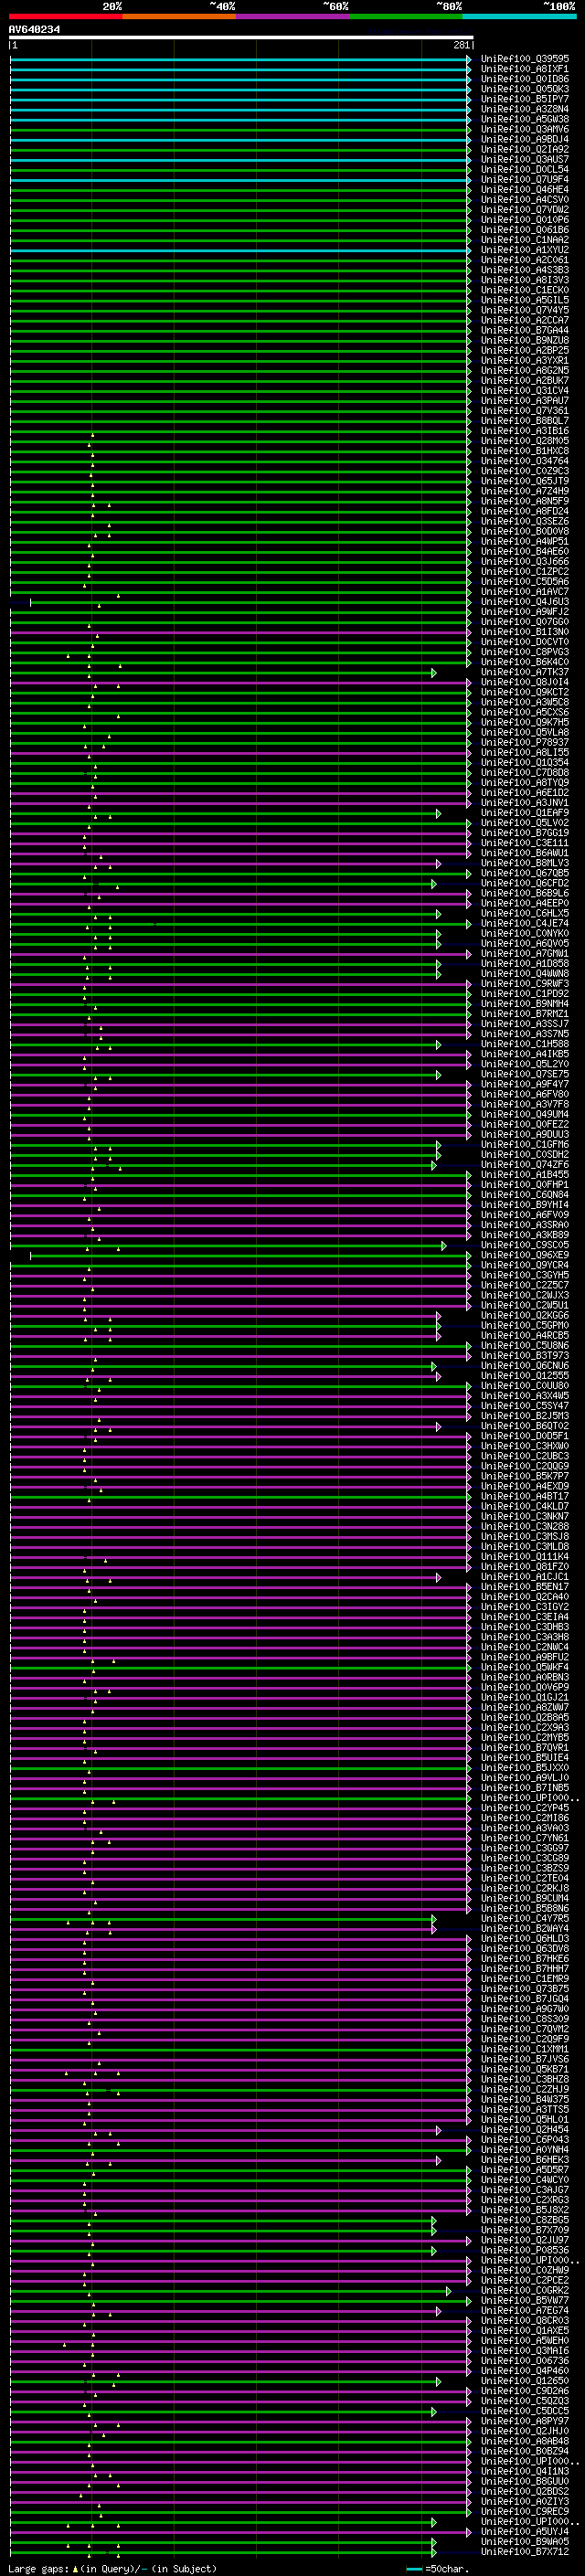
Task: Select the UniRef100_C1ECK0 label
Action: (x=524, y=290)
